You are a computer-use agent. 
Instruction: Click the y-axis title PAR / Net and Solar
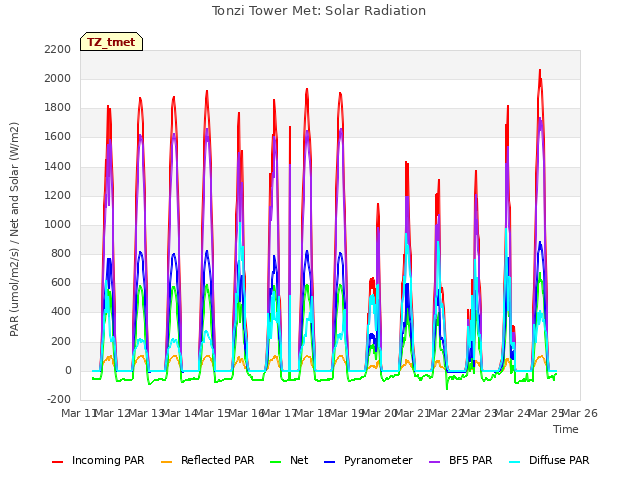click(x=14, y=229)
